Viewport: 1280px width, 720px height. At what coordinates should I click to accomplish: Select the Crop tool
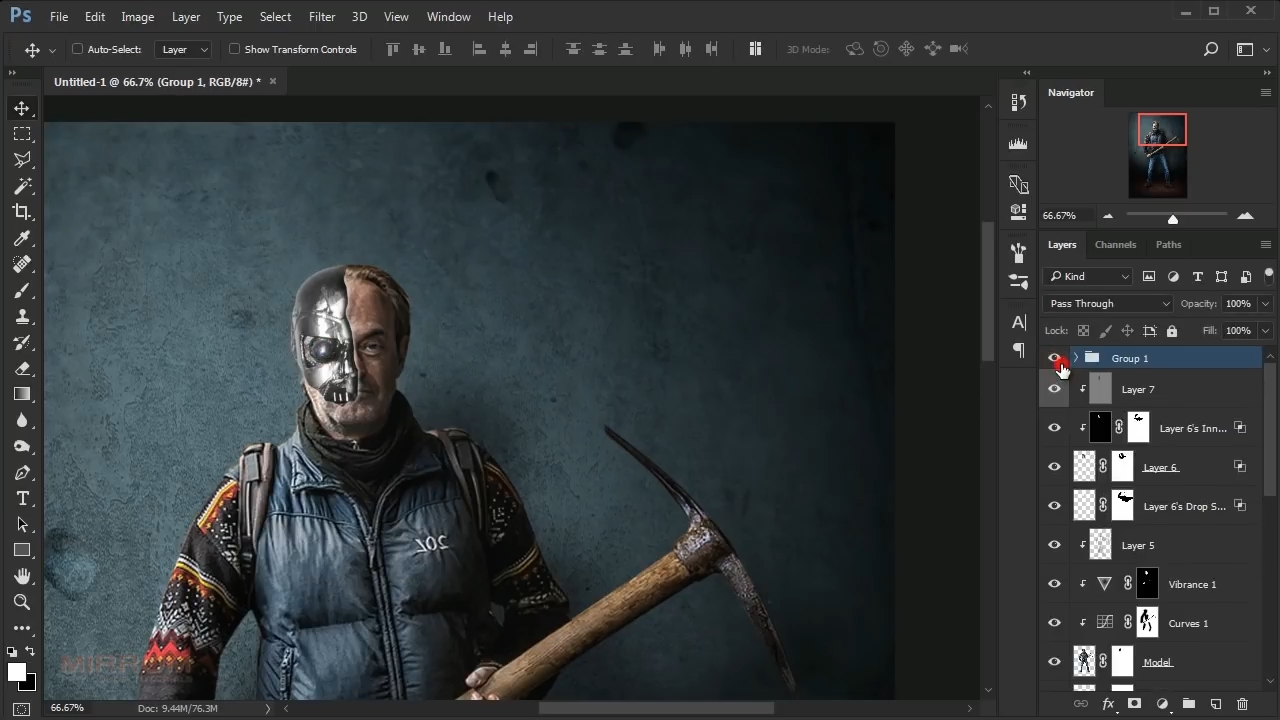click(22, 212)
